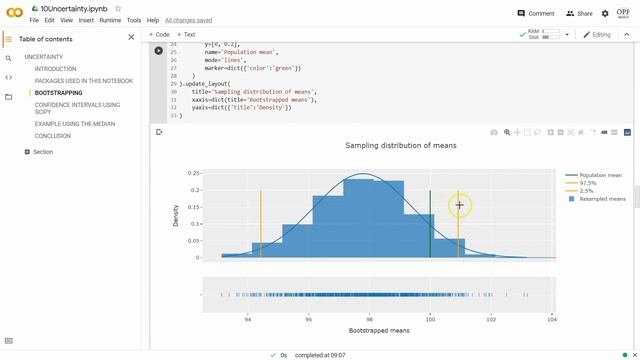Open the Colab logo home link
The height and width of the screenshot is (360, 640).
click(x=14, y=13)
